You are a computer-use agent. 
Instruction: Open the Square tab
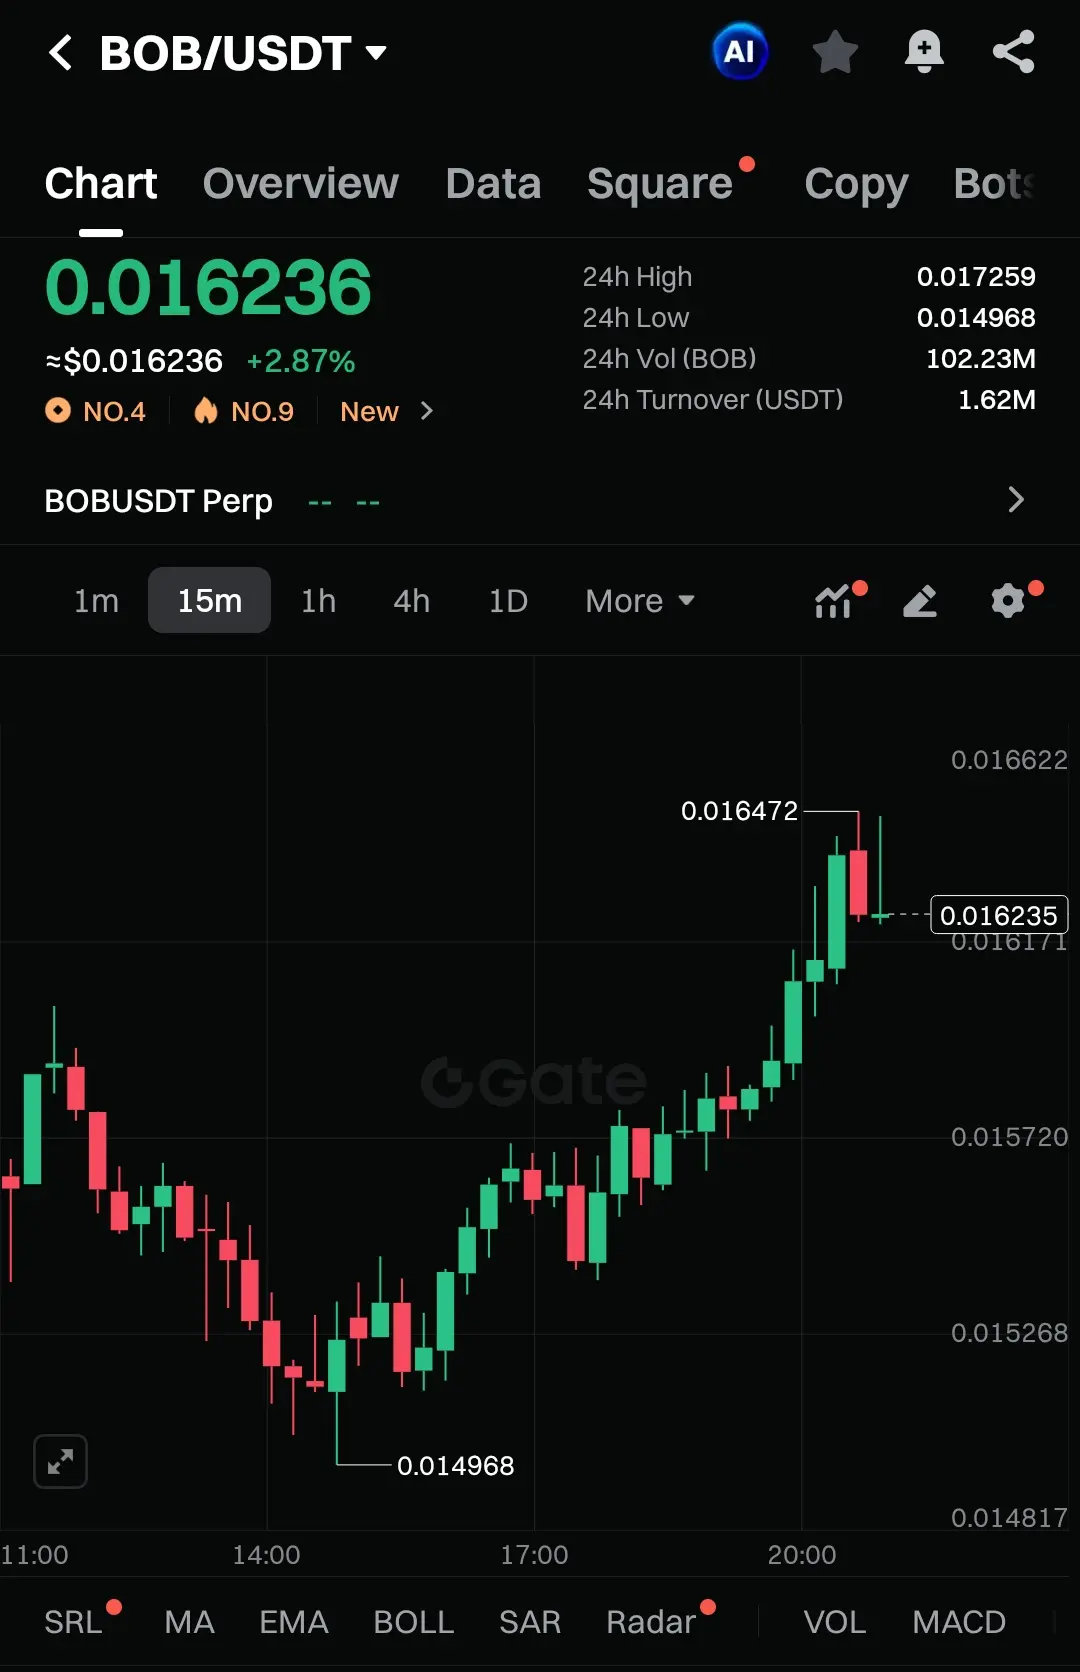[x=661, y=184]
